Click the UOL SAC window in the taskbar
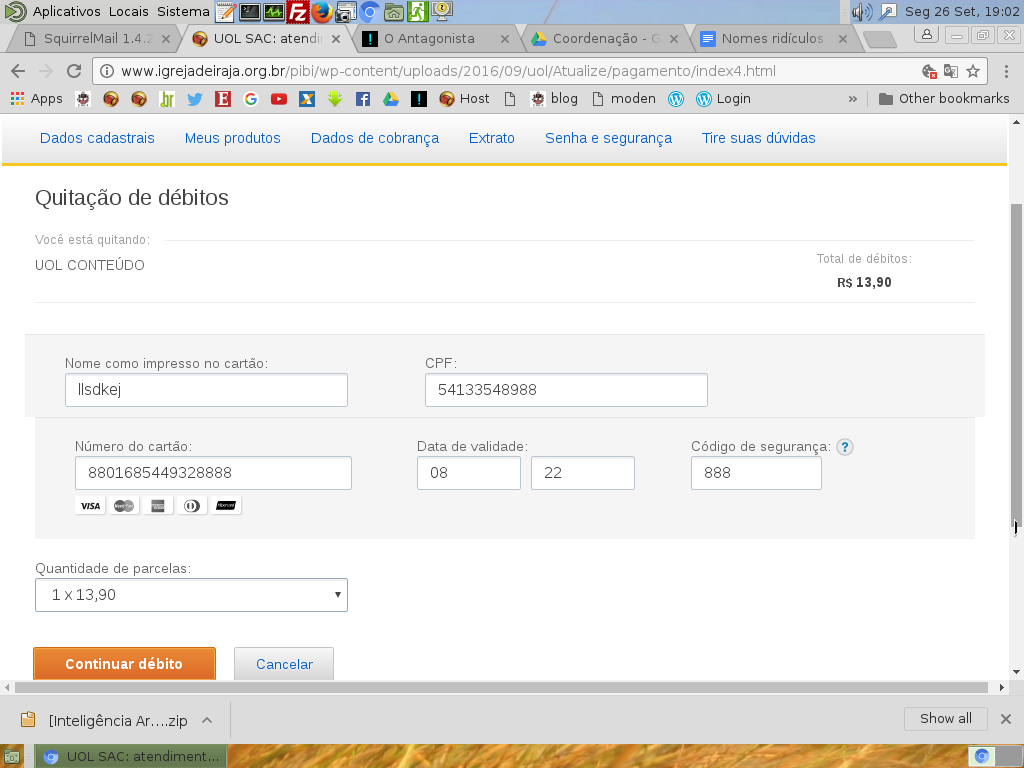 [x=131, y=756]
